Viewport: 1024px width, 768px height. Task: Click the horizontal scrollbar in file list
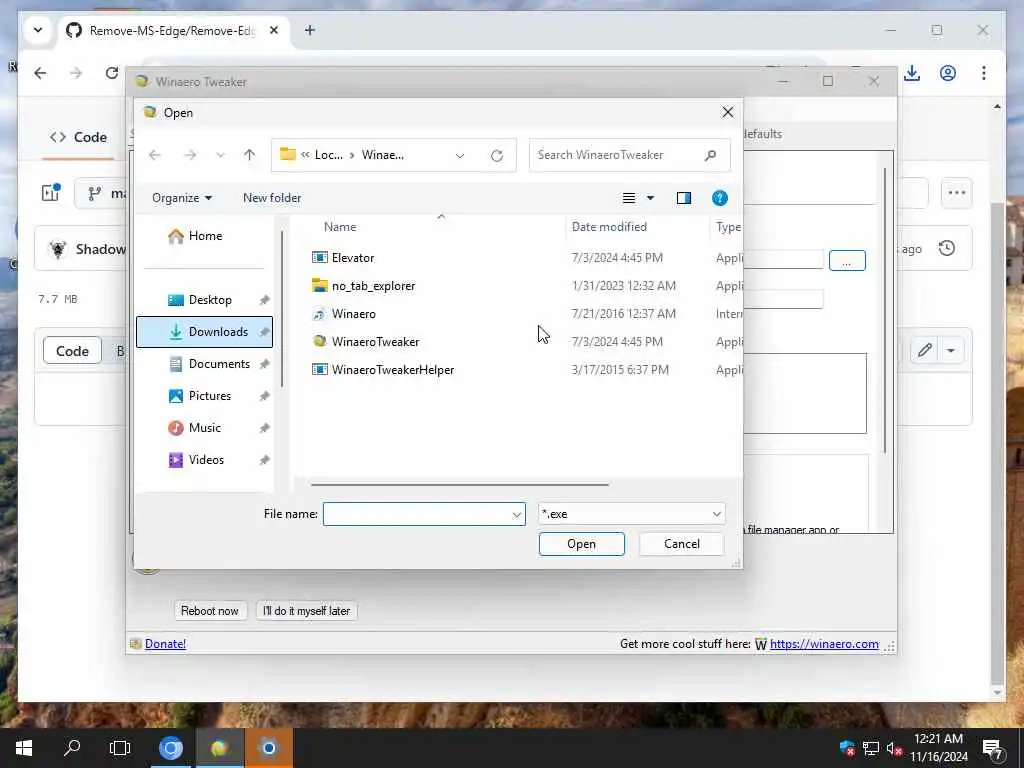click(460, 485)
